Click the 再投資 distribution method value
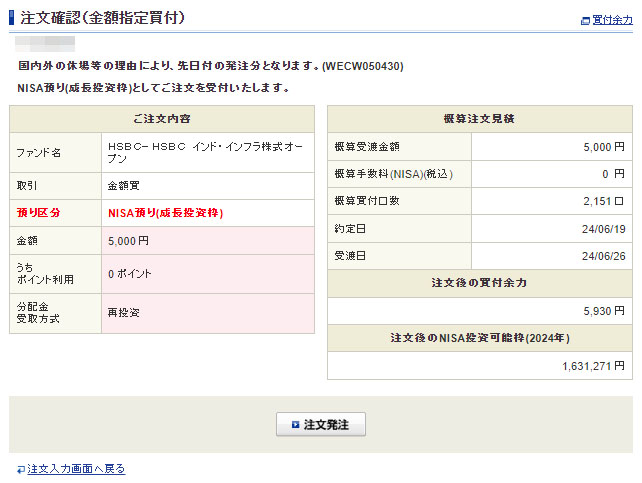Image resolution: width=642 pixels, height=483 pixels. (x=124, y=313)
